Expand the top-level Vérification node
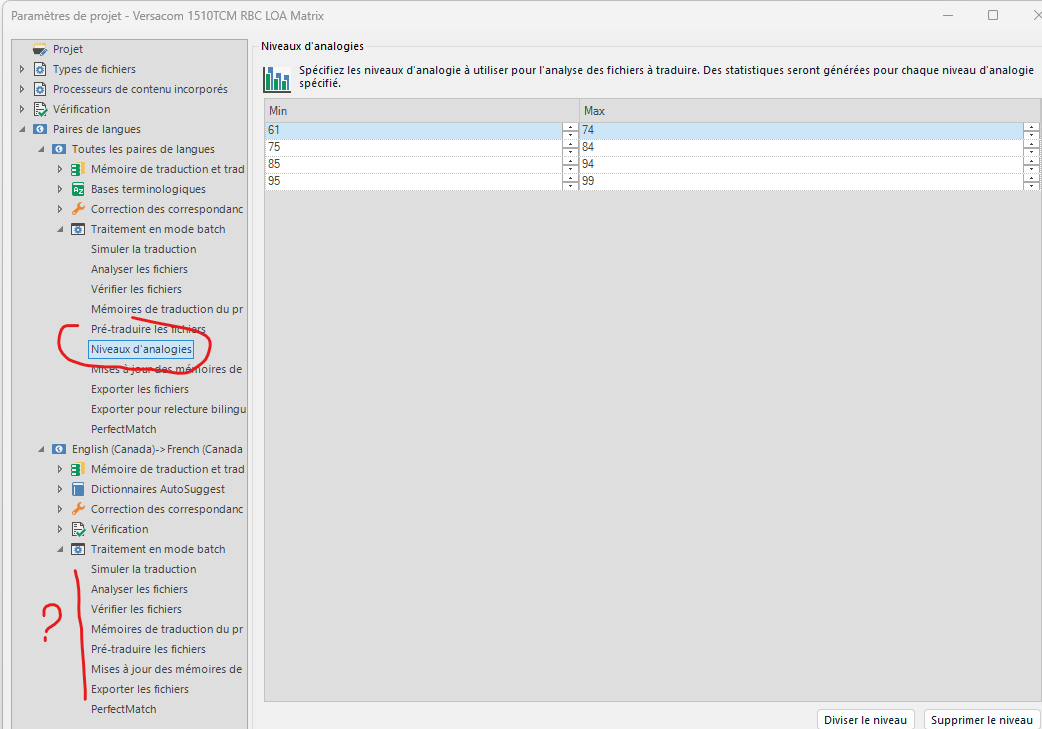The image size is (1042, 729). pyautogui.click(x=22, y=109)
